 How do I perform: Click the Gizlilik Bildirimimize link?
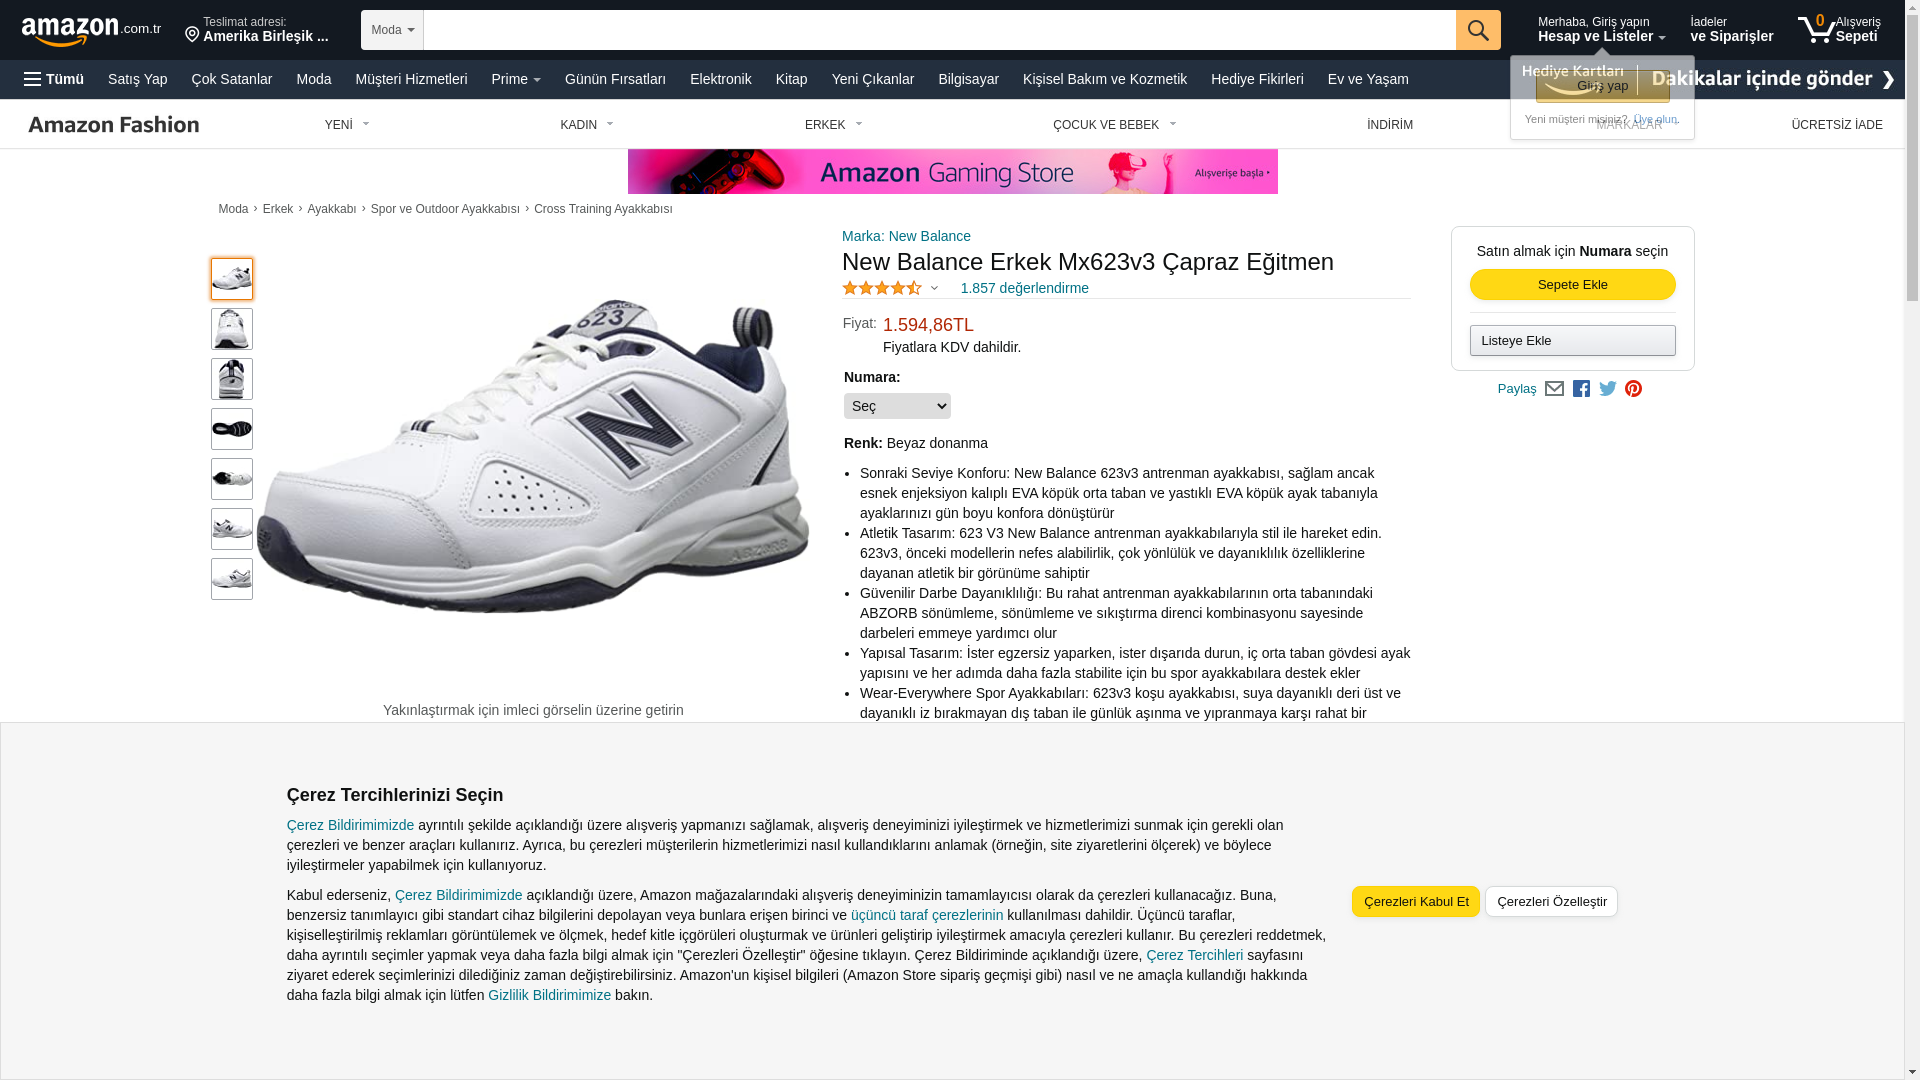(x=549, y=995)
